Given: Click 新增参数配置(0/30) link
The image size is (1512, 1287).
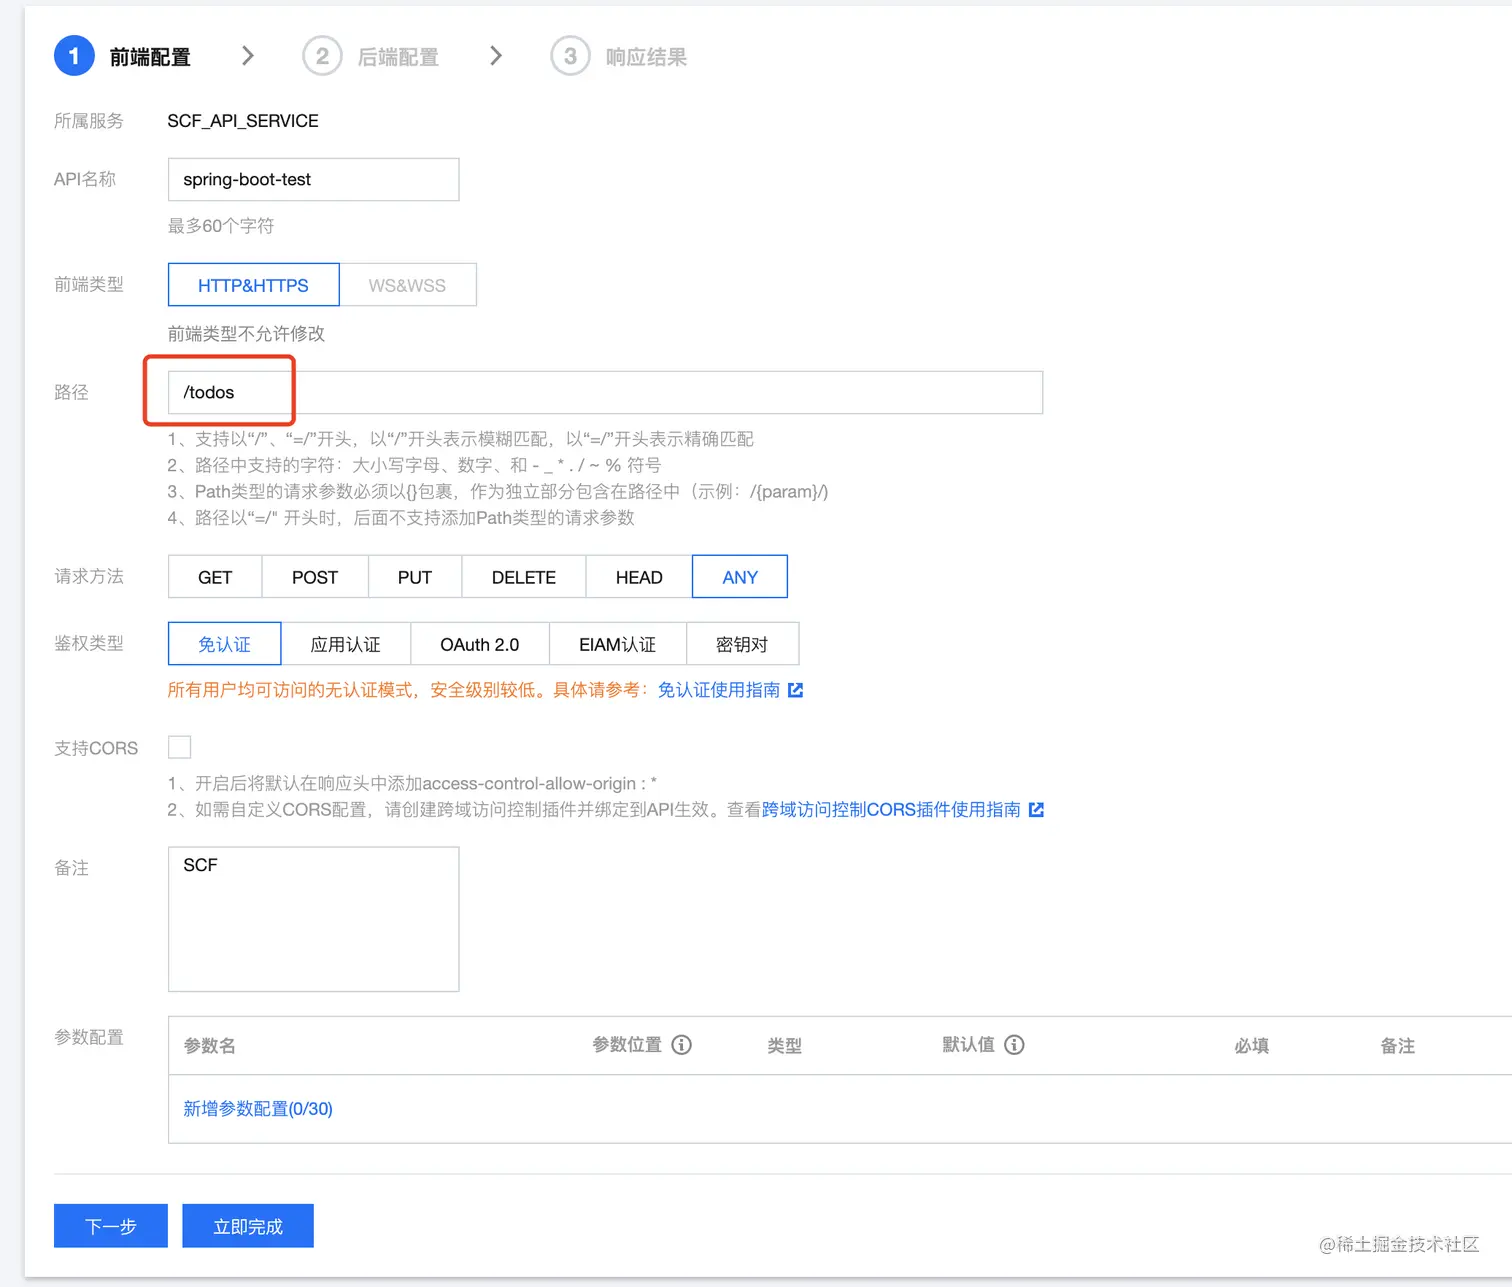Looking at the screenshot, I should [258, 1108].
